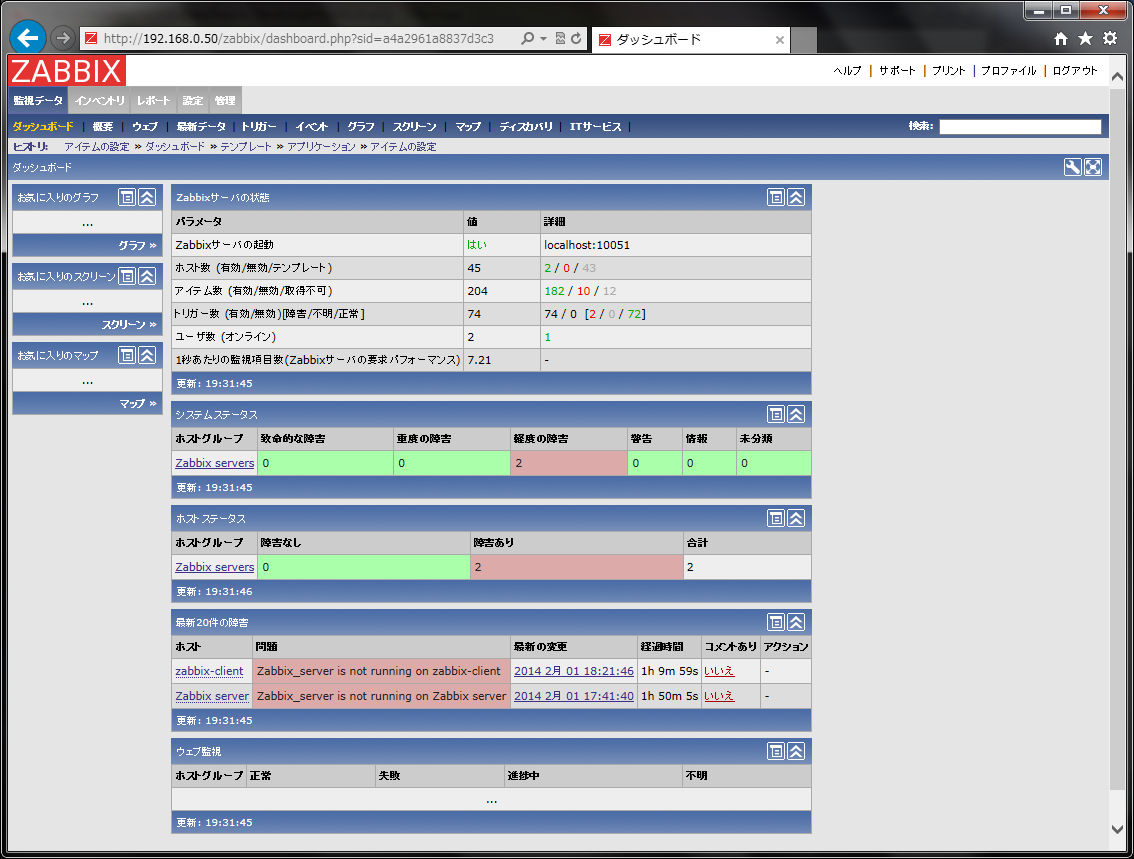Collapse the ホストステータス widget
The width and height of the screenshot is (1134, 859).
[796, 518]
